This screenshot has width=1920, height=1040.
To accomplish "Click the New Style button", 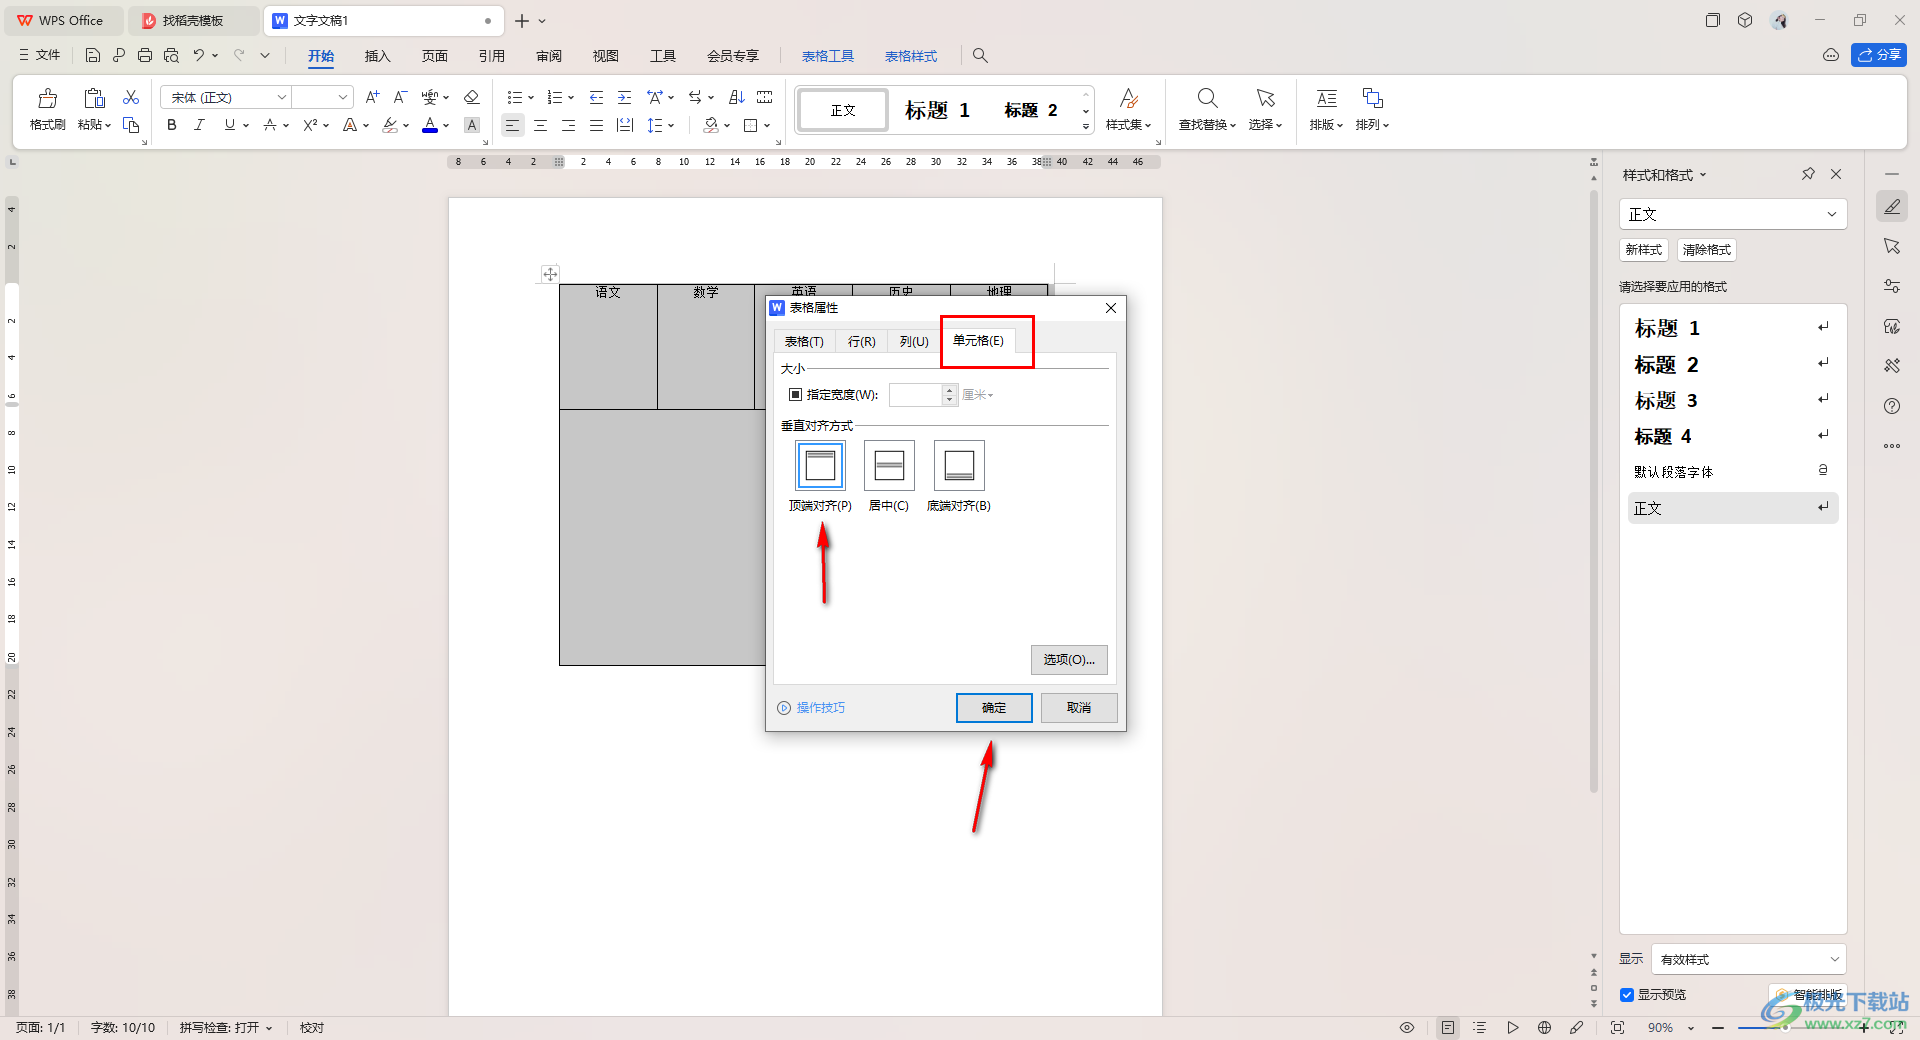I will [1644, 250].
